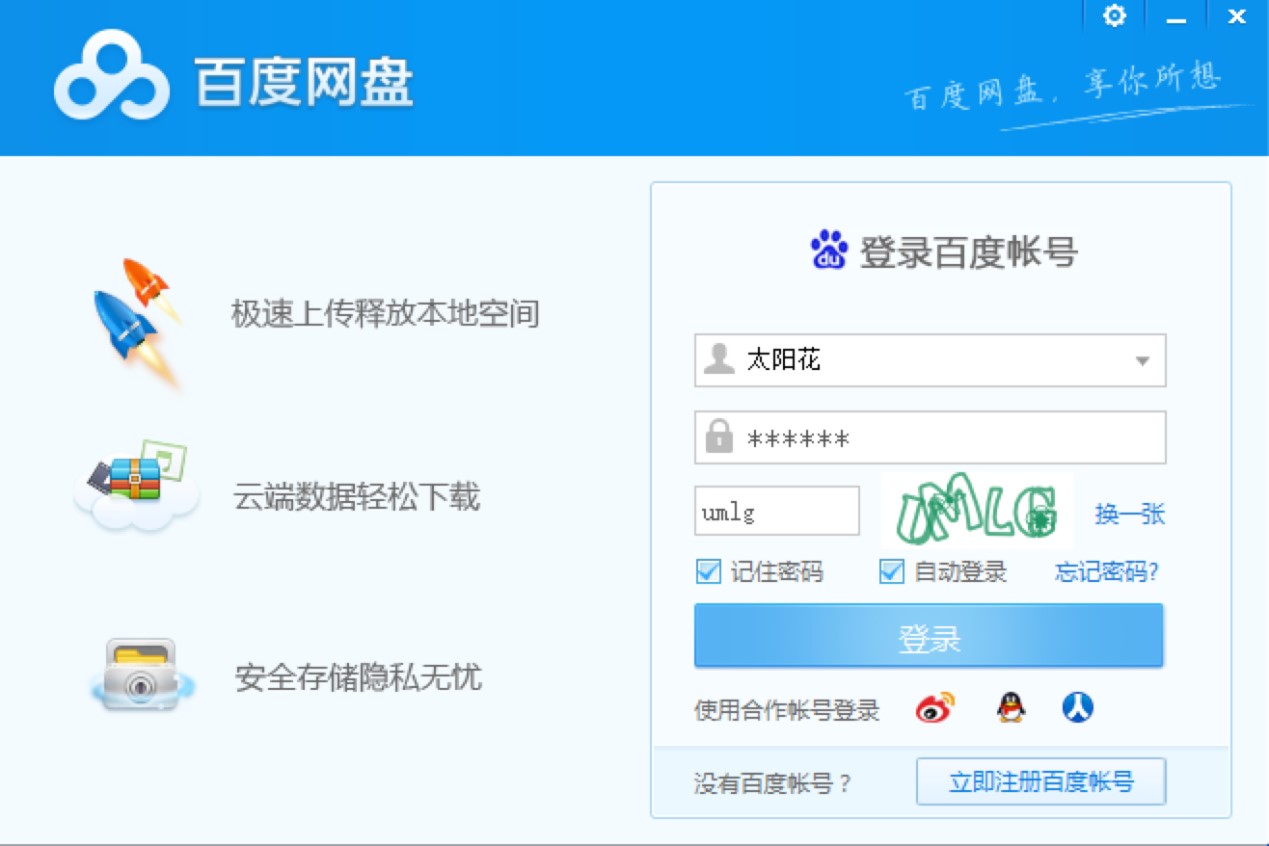Click the 忘记密码? link
Screen dimensions: 1269x846
tap(1107, 572)
